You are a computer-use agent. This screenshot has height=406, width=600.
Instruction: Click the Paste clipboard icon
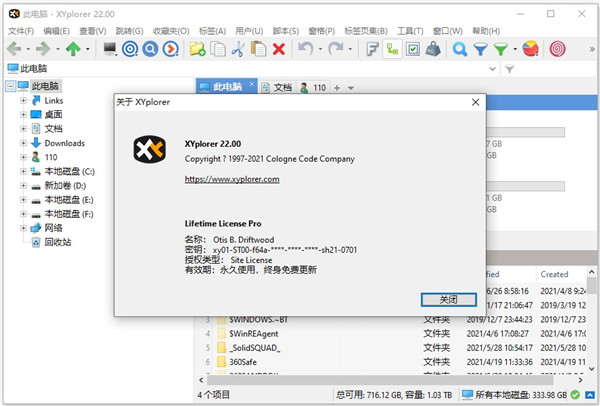tap(258, 49)
